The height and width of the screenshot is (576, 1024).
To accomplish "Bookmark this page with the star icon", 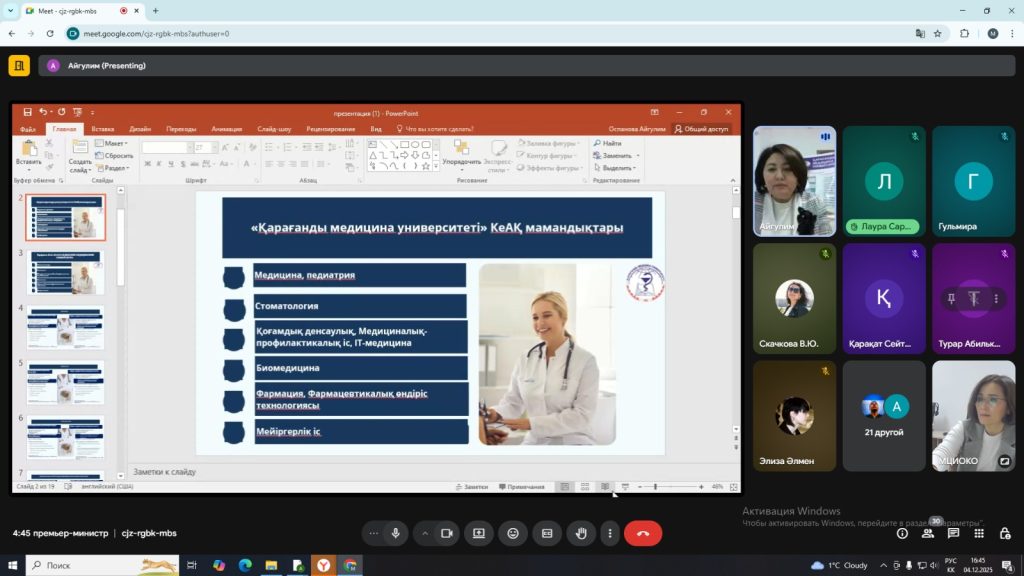I will pos(938,33).
